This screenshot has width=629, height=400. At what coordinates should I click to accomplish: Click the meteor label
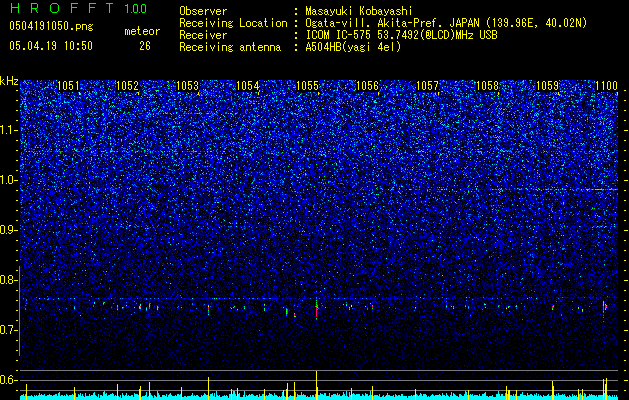(142, 31)
